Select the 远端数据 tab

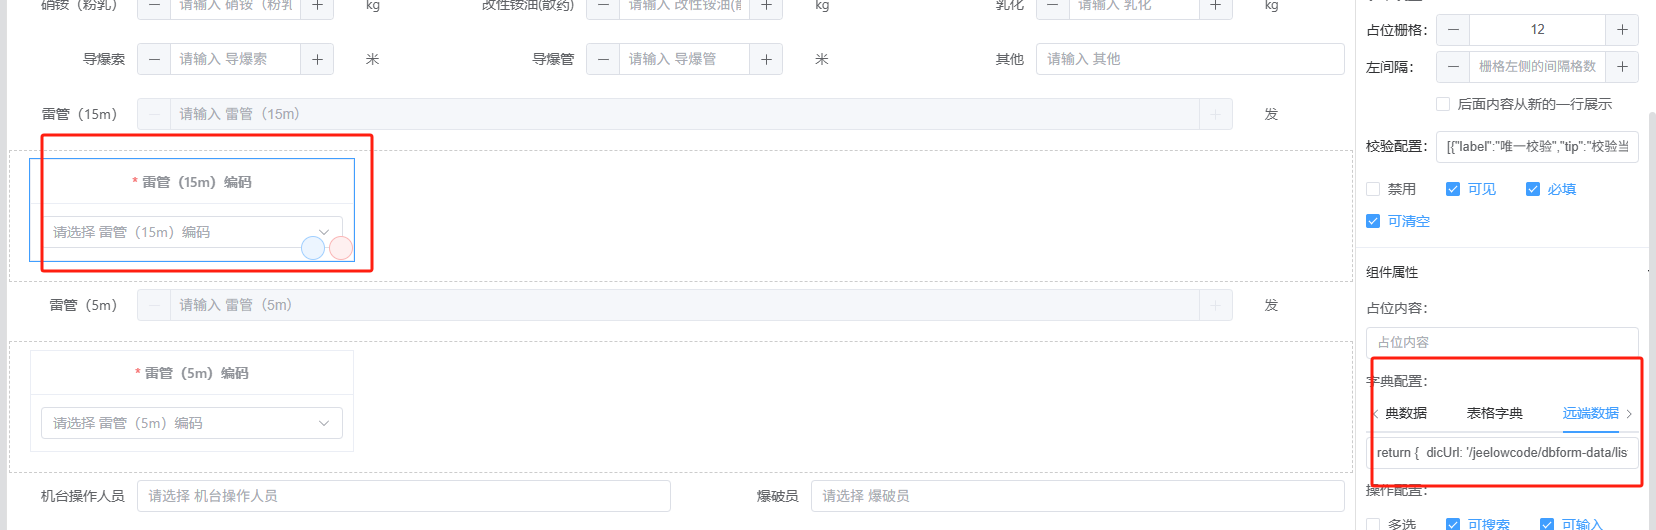coord(1590,413)
